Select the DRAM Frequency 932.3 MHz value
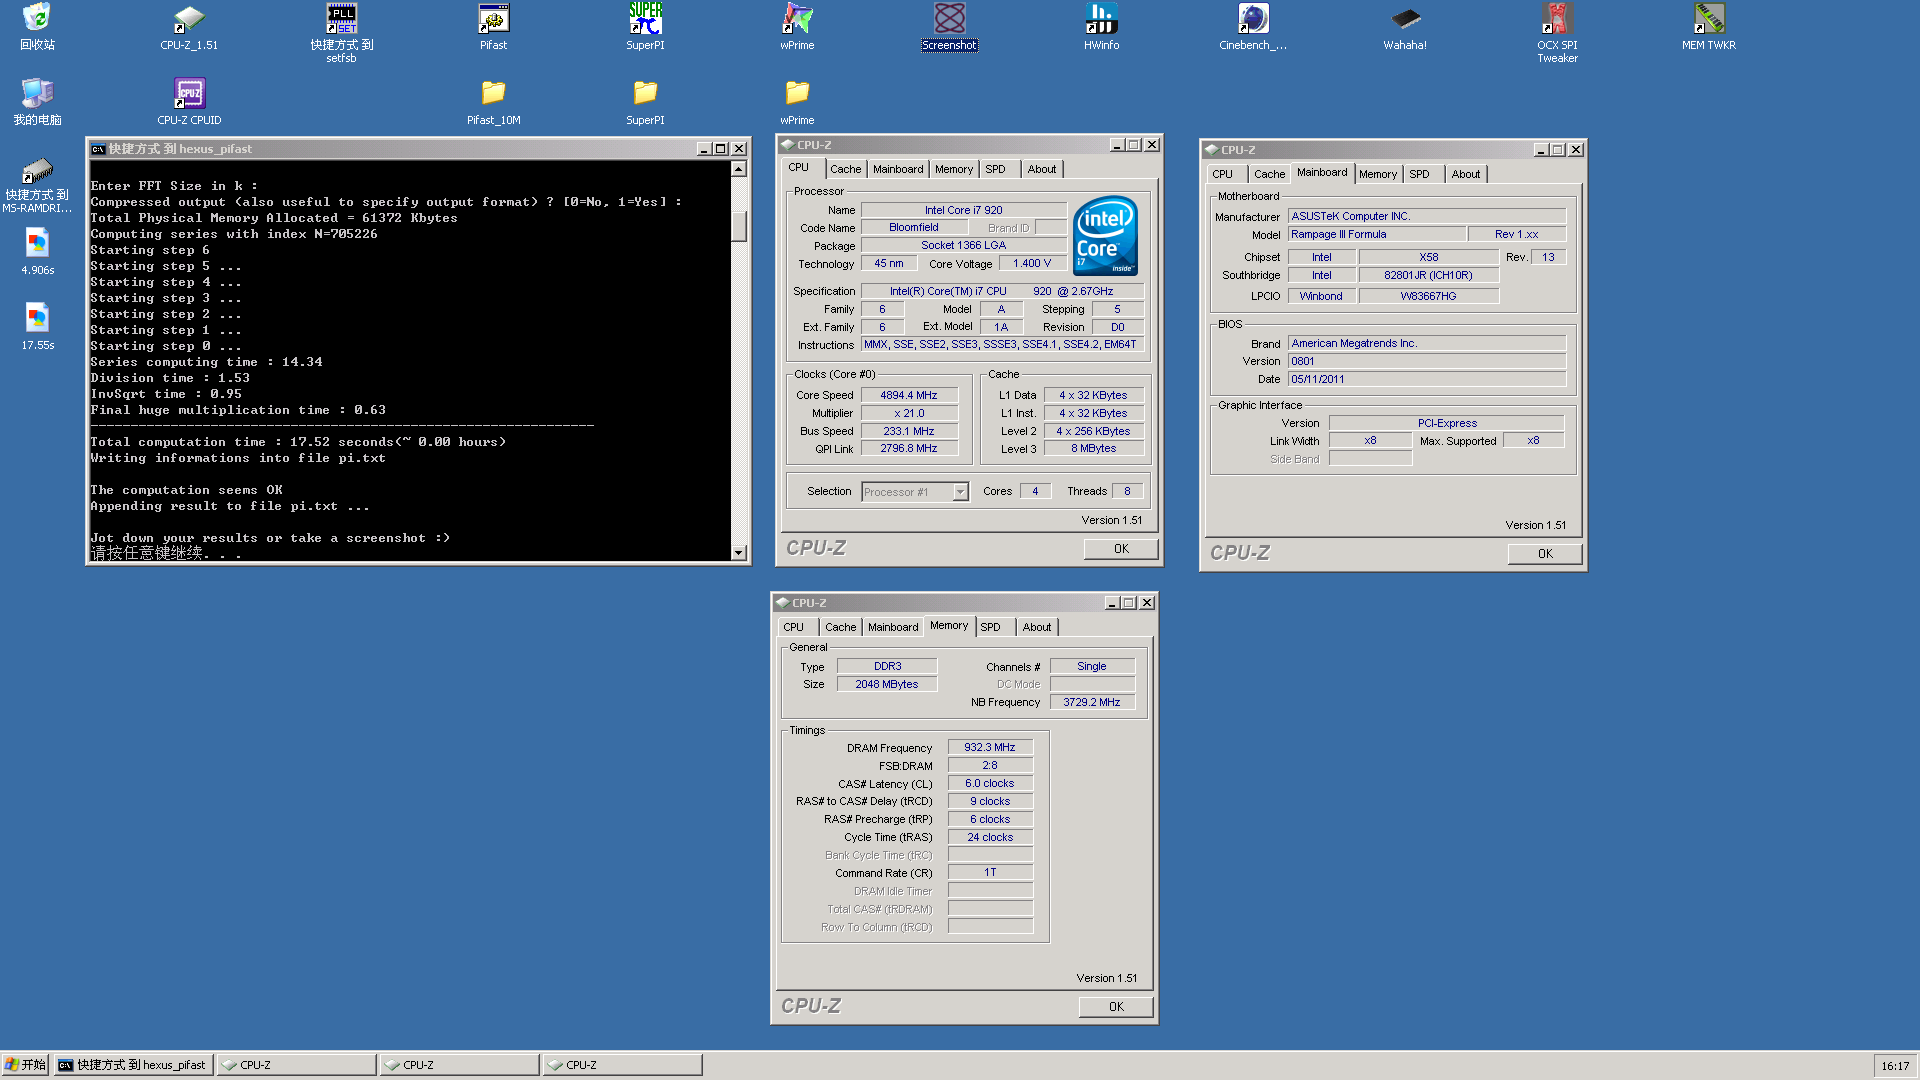This screenshot has width=1920, height=1080. pos(990,747)
